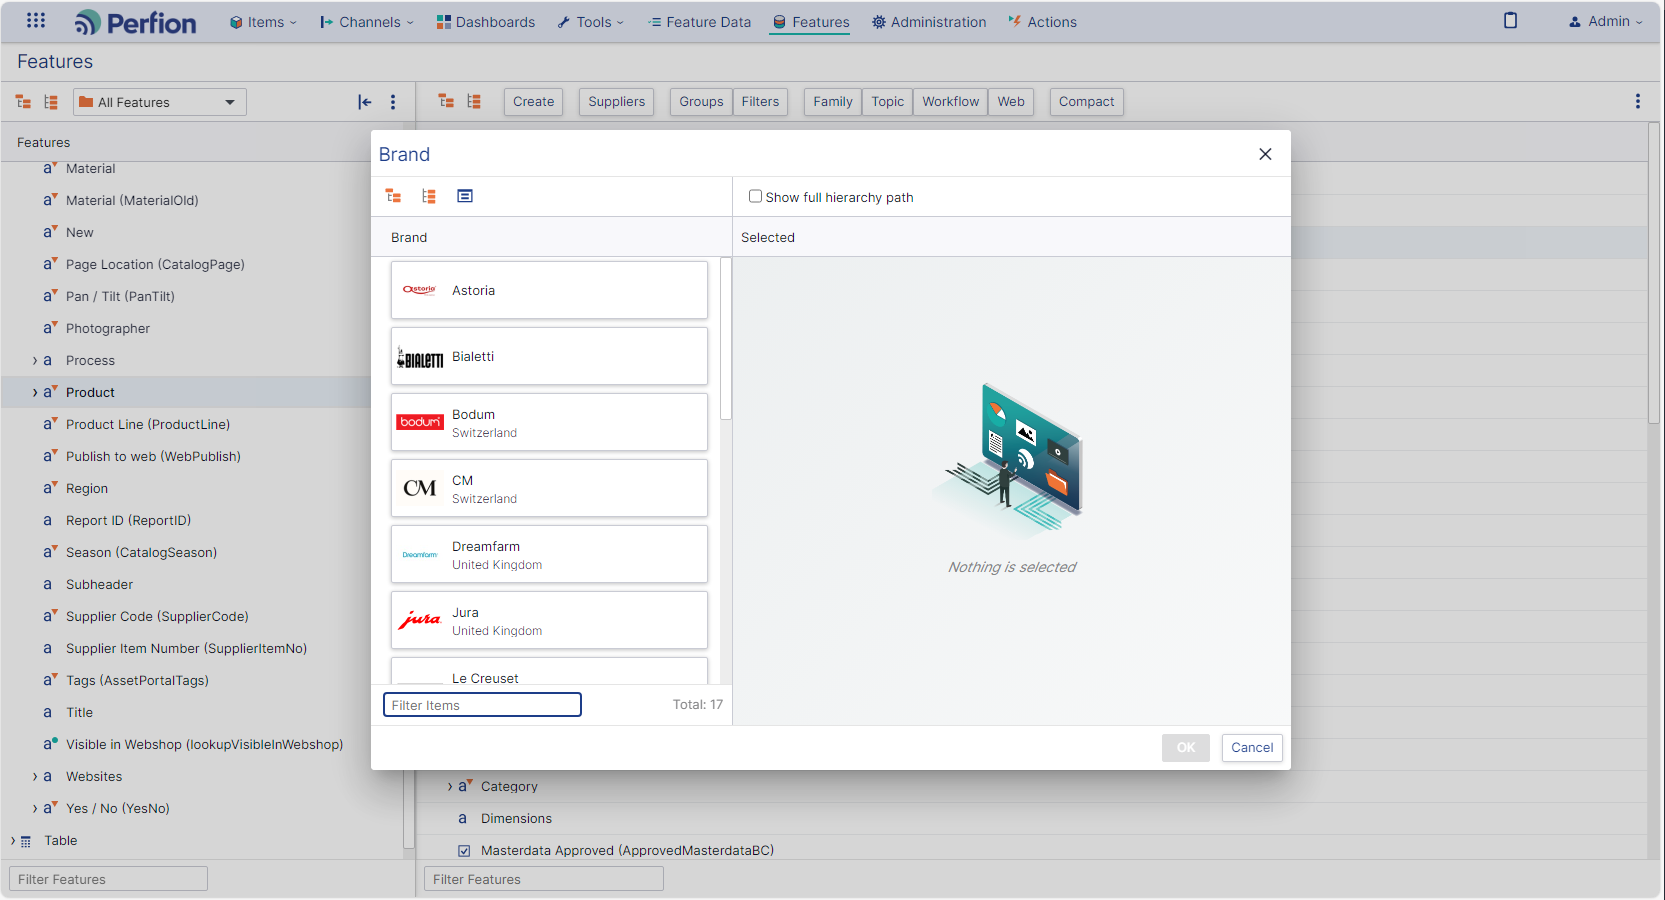1665x900 pixels.
Task: Open the All Features dropdown
Action: pos(160,102)
